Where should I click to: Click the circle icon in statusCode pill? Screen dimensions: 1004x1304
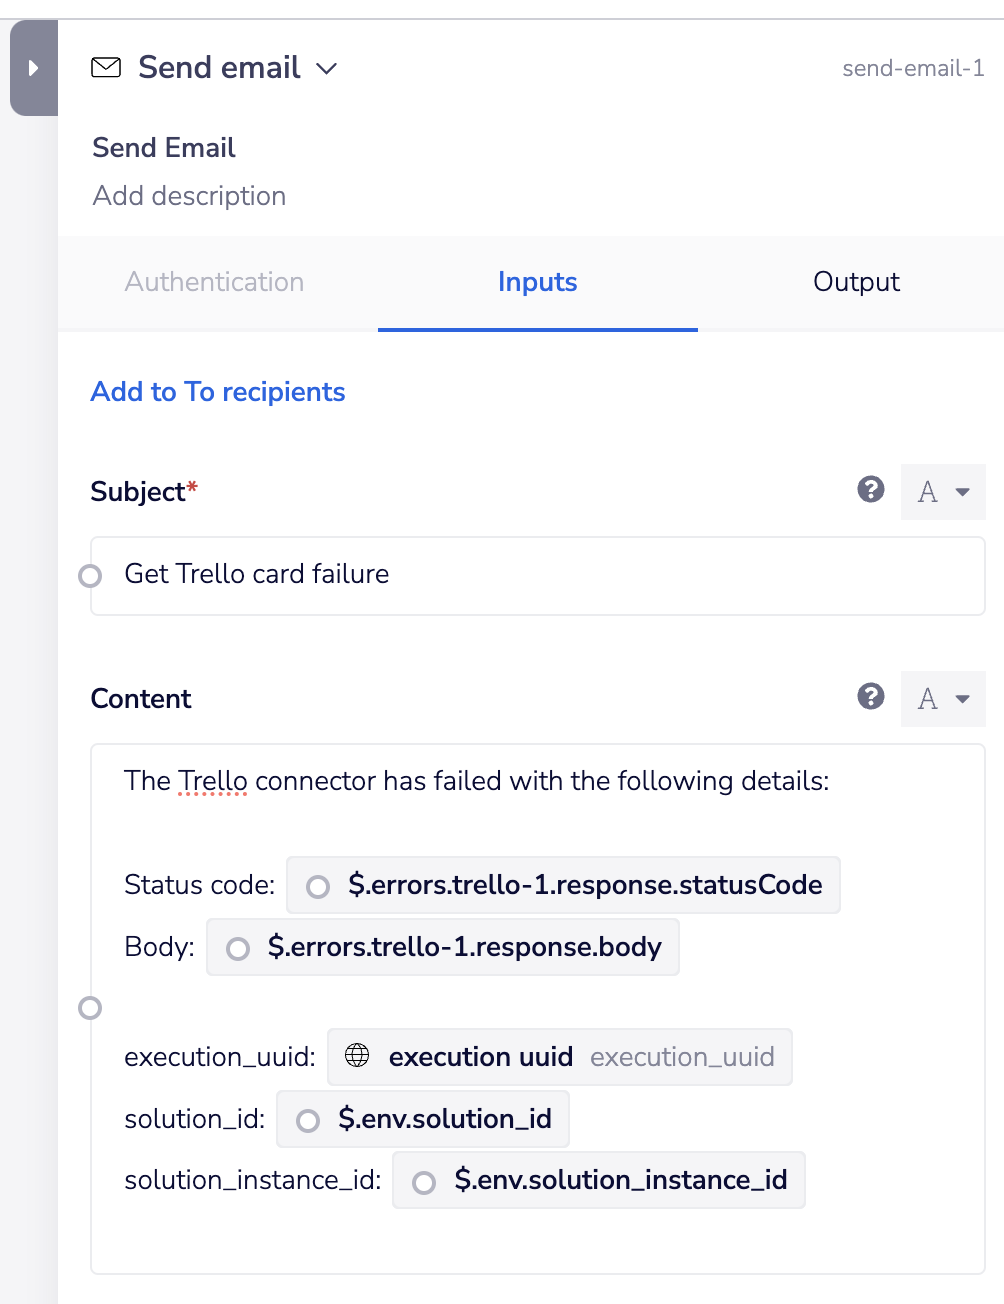point(318,886)
